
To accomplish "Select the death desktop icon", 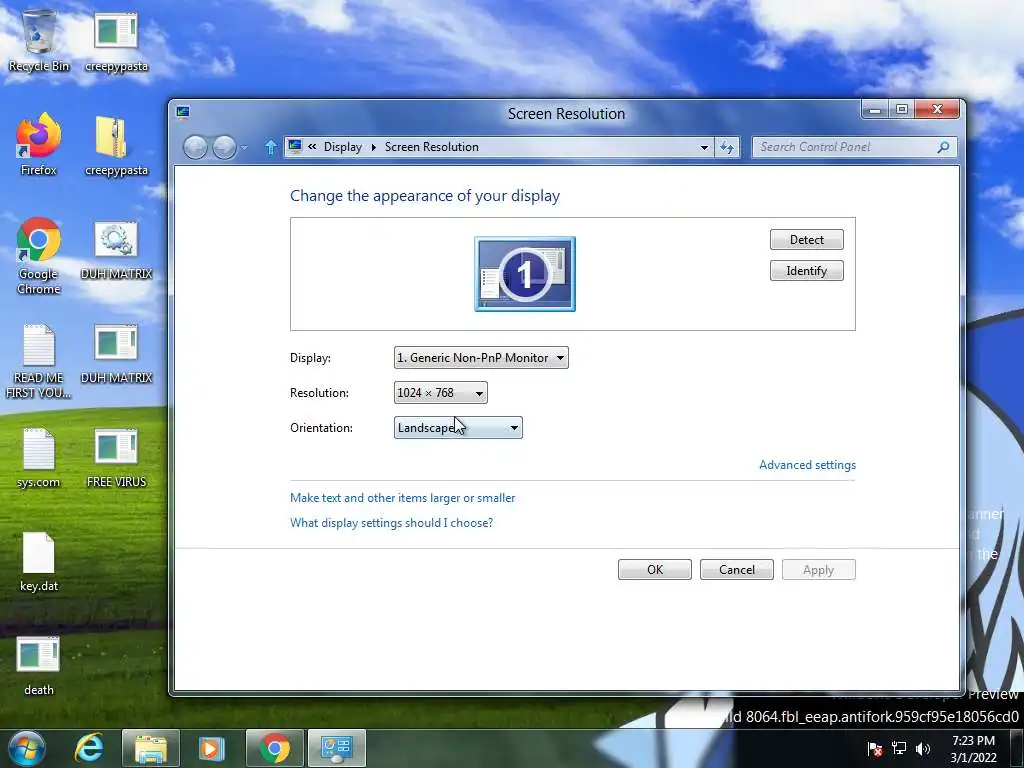I will click(39, 665).
